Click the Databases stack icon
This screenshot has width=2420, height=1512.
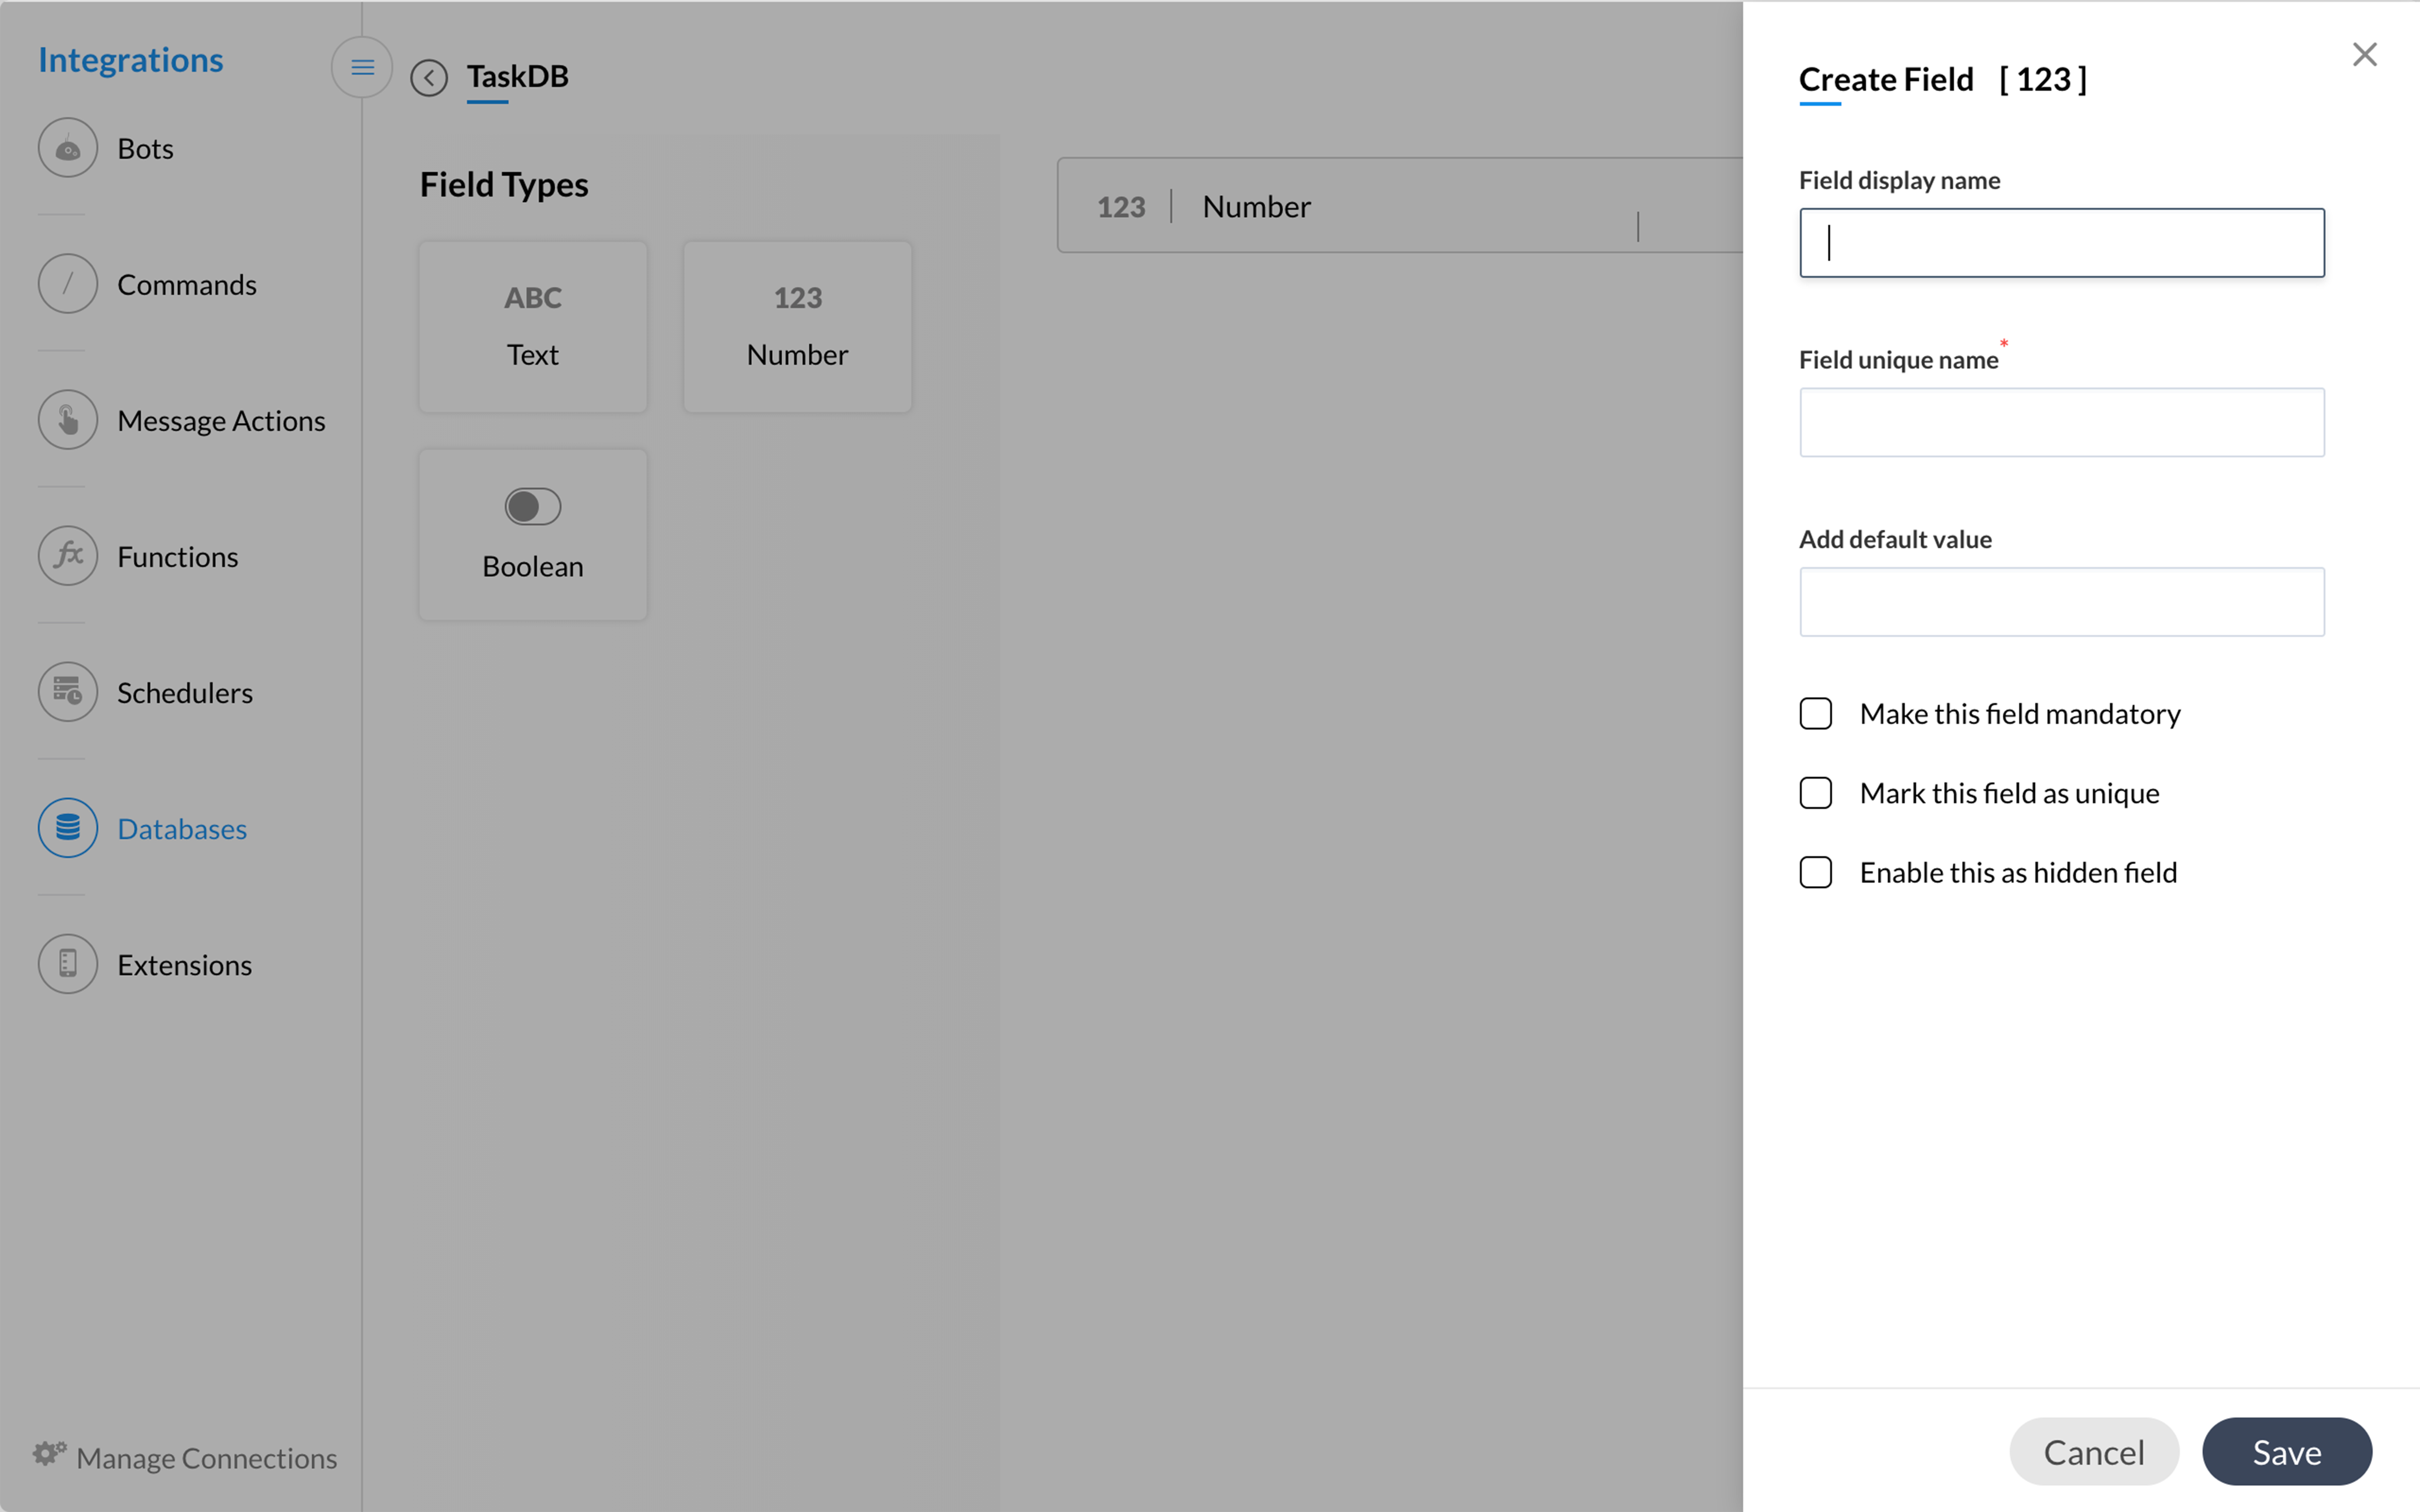67,828
